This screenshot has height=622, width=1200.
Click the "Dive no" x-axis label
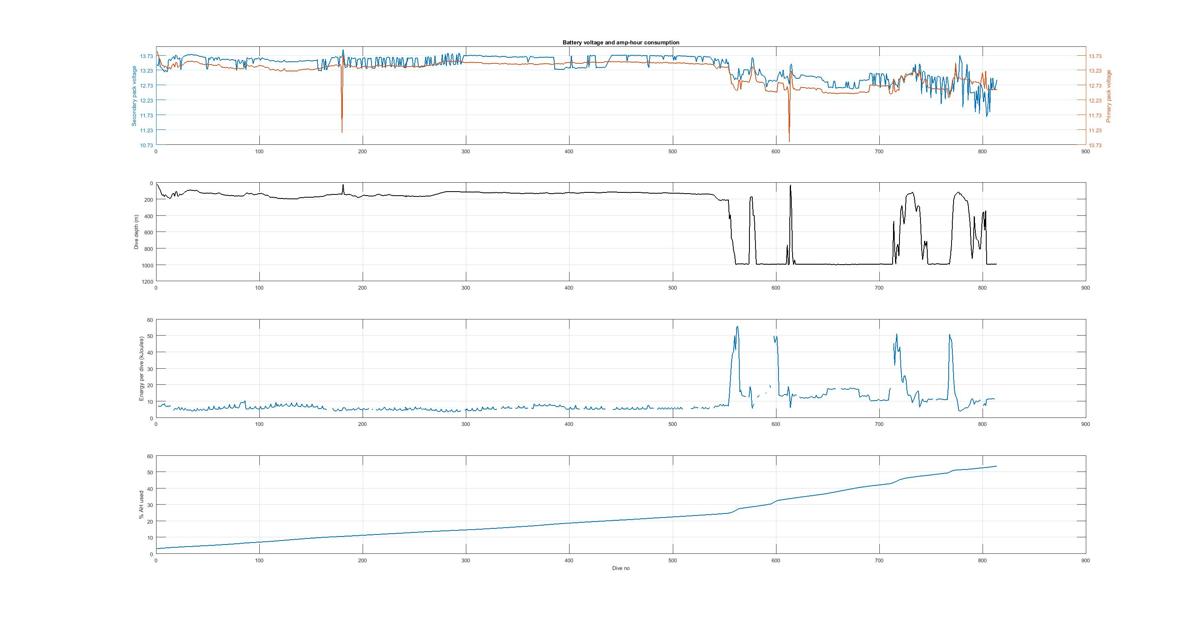point(620,568)
